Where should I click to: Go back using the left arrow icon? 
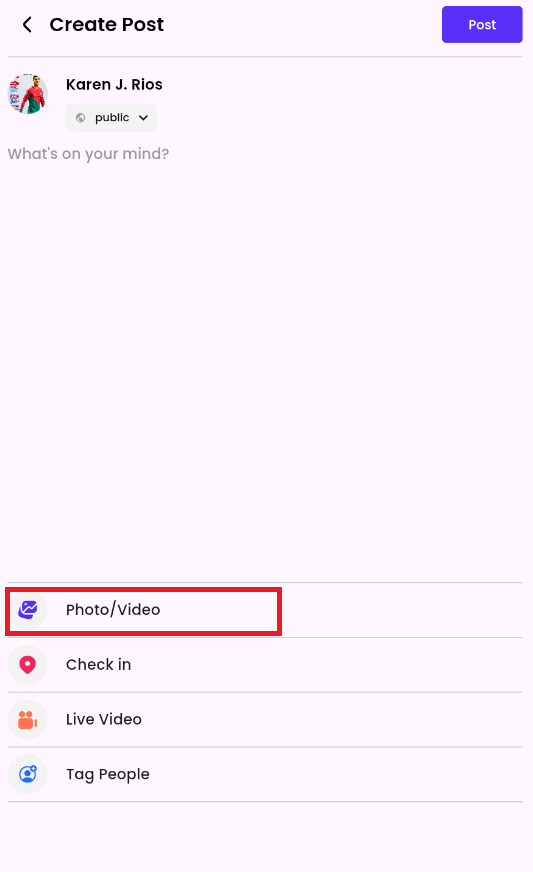tap(27, 24)
